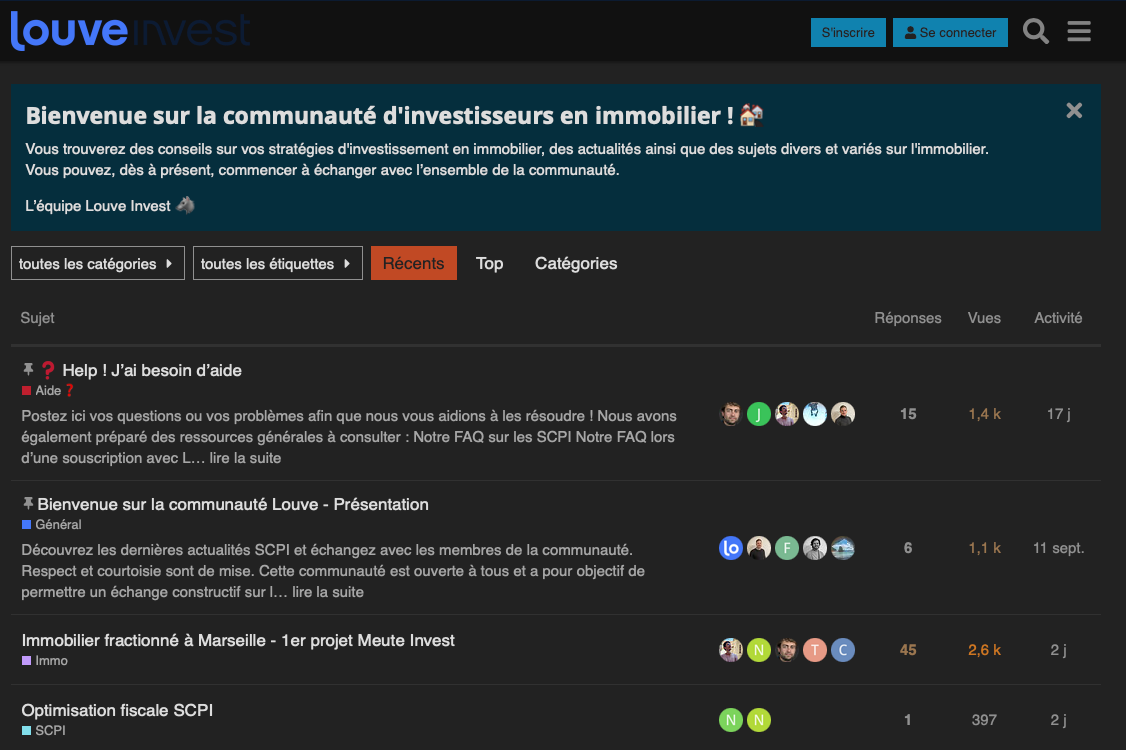Screen dimensions: 1126x750
Task: Click the green J avatar in Help topic
Action: point(758,414)
